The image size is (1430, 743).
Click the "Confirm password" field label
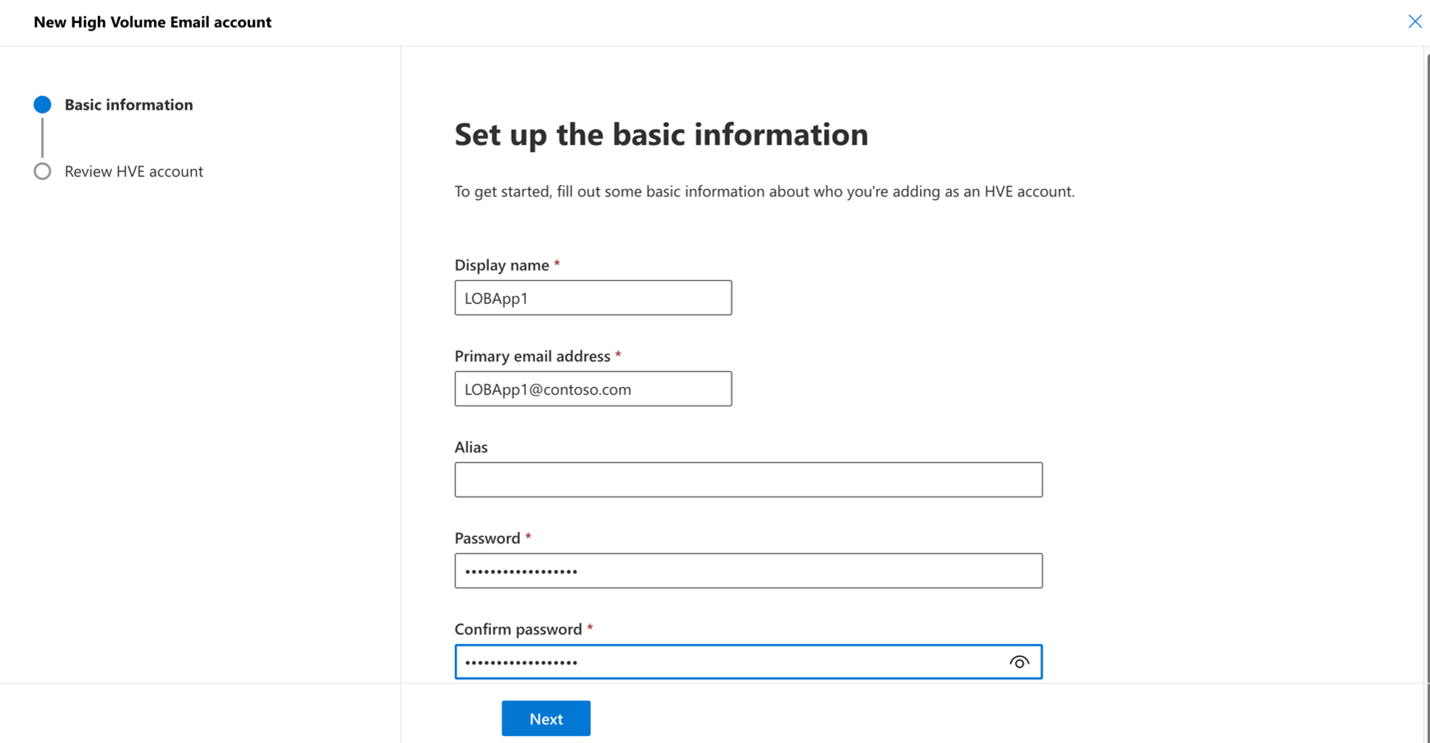click(x=518, y=629)
